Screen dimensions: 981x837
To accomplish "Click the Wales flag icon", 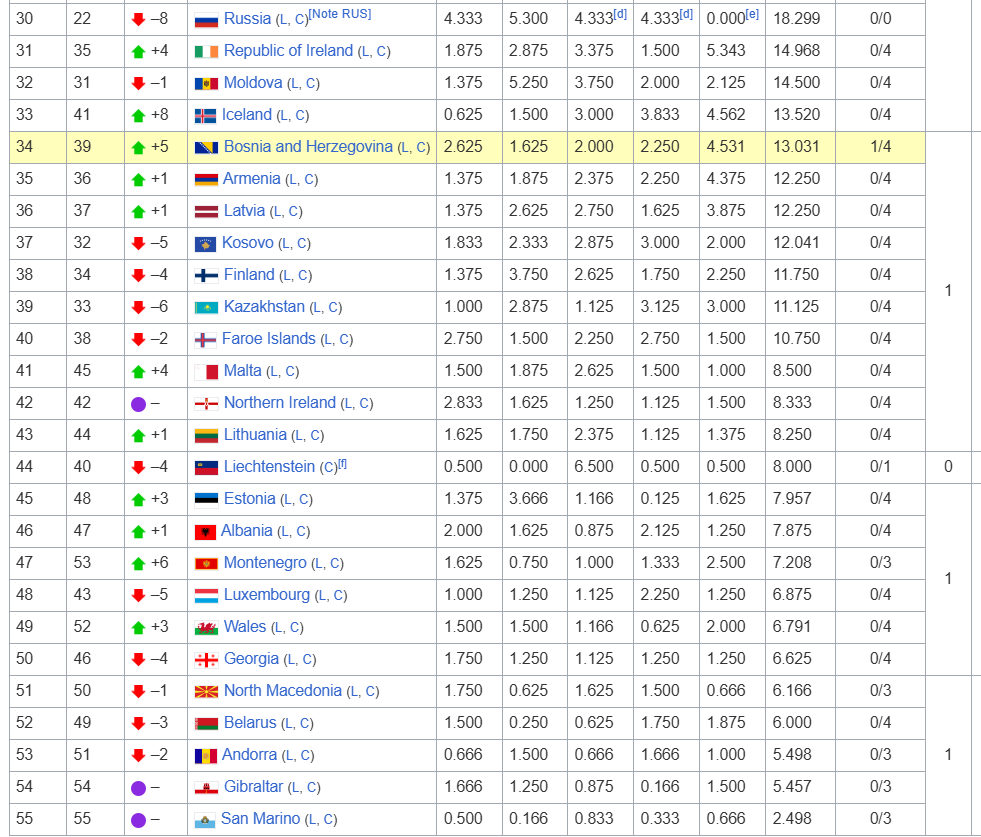I will coord(206,627).
